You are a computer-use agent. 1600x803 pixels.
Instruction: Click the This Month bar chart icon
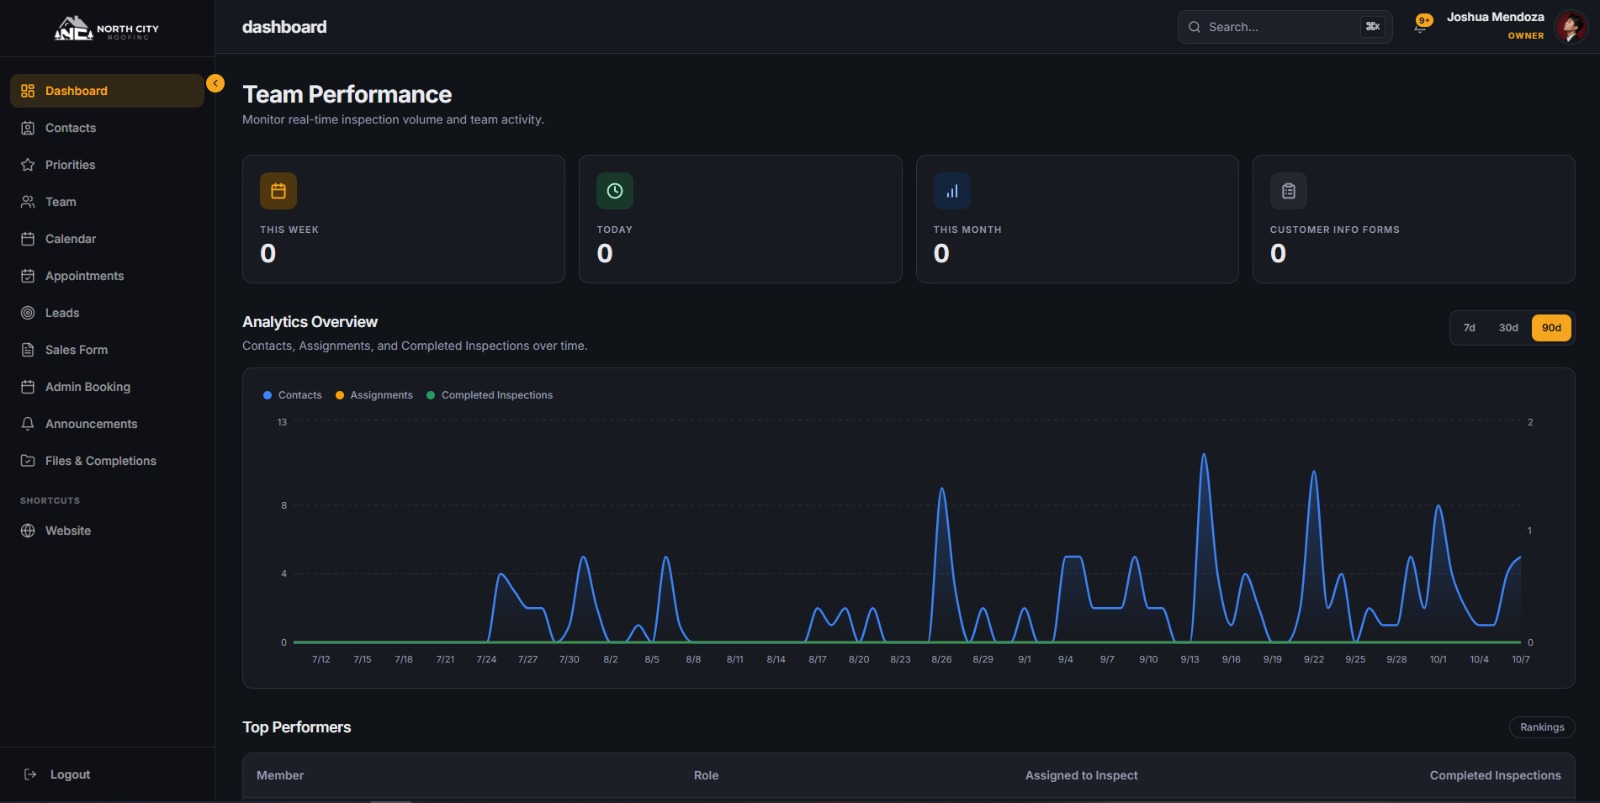952,191
